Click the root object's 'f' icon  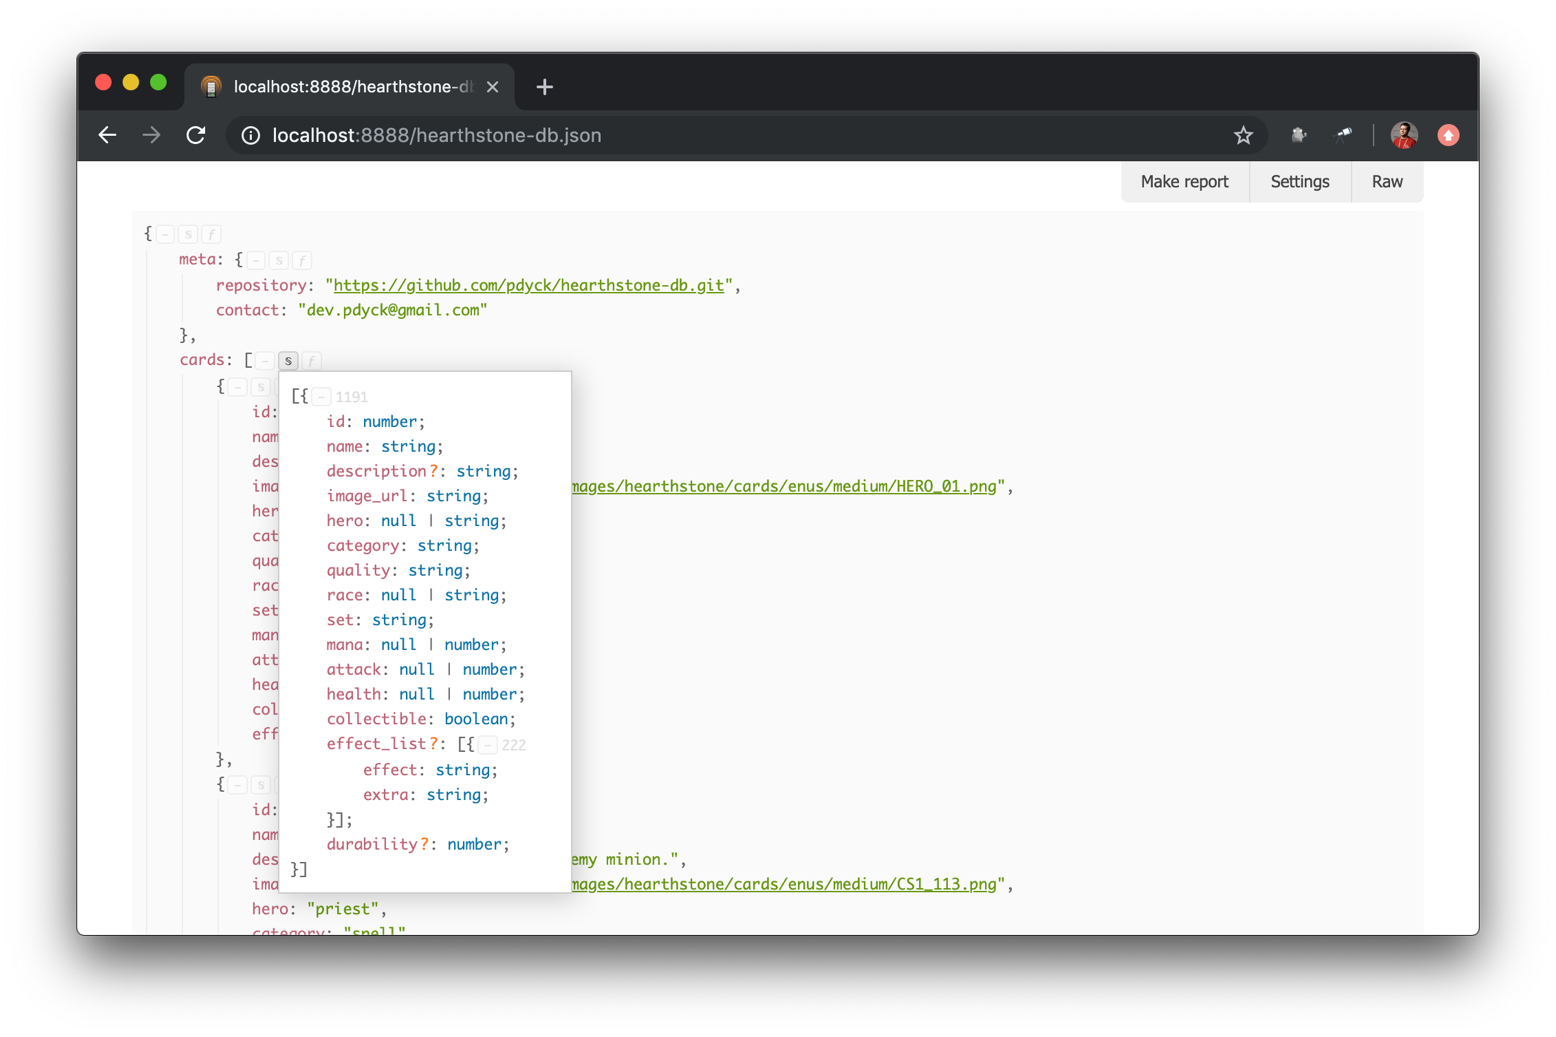[211, 234]
